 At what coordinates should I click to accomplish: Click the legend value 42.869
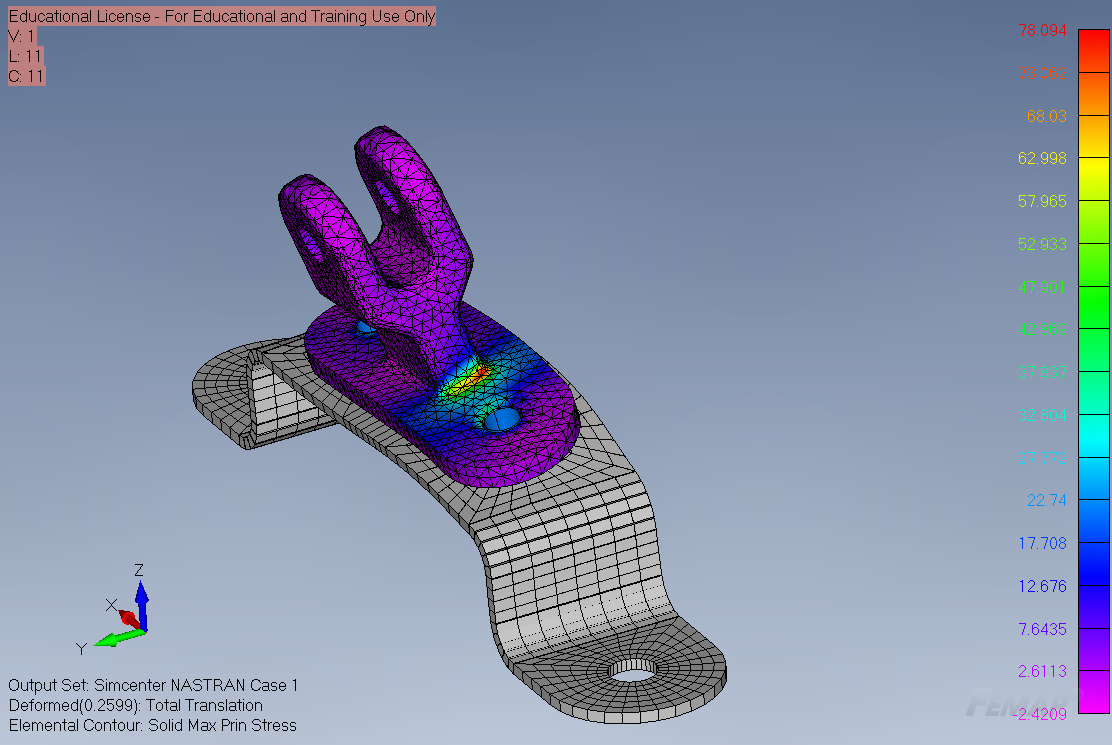point(1042,330)
